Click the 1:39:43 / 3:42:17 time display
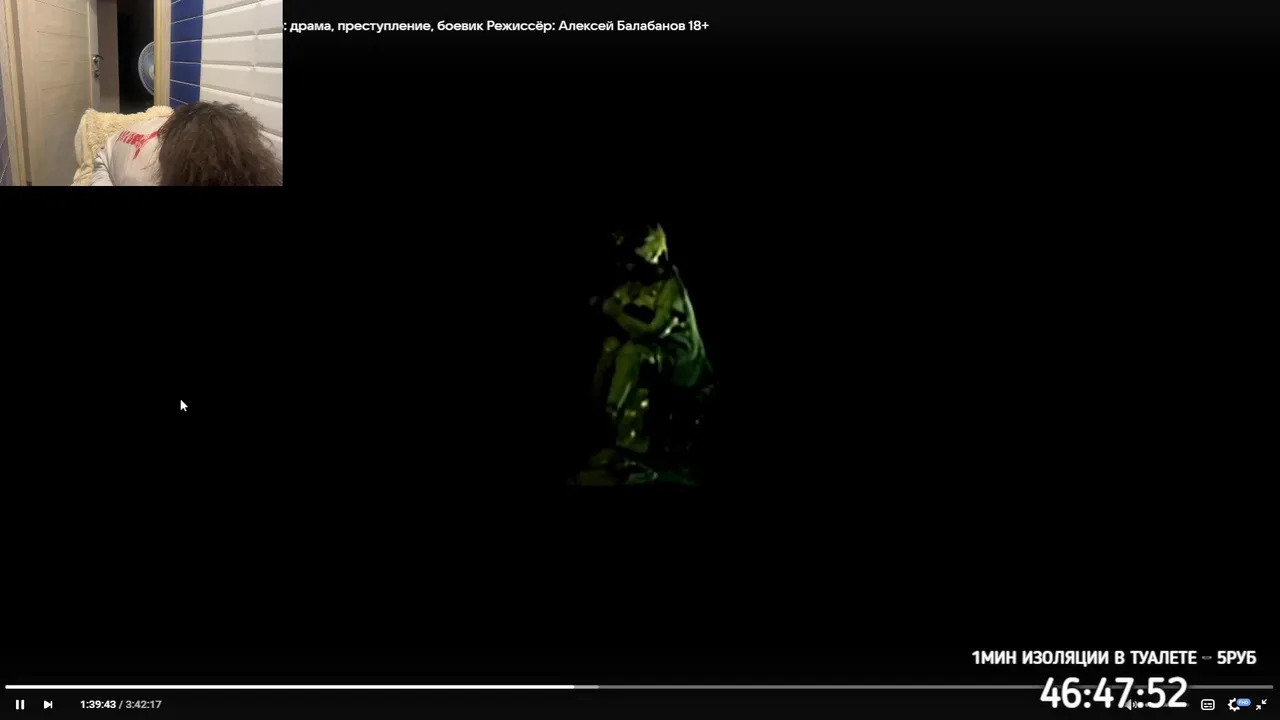The image size is (1280, 720). click(121, 704)
